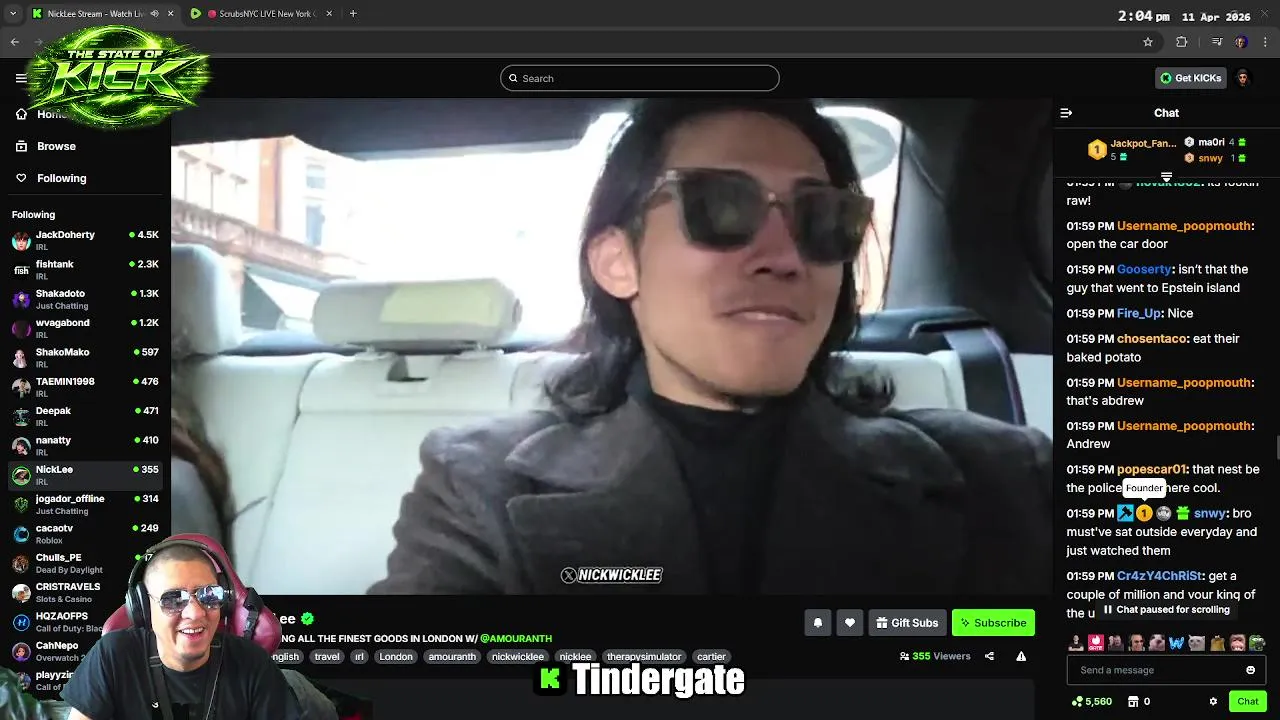Screen dimensions: 1280x720
Task: Open Following in the sidebar
Action: tap(62, 178)
